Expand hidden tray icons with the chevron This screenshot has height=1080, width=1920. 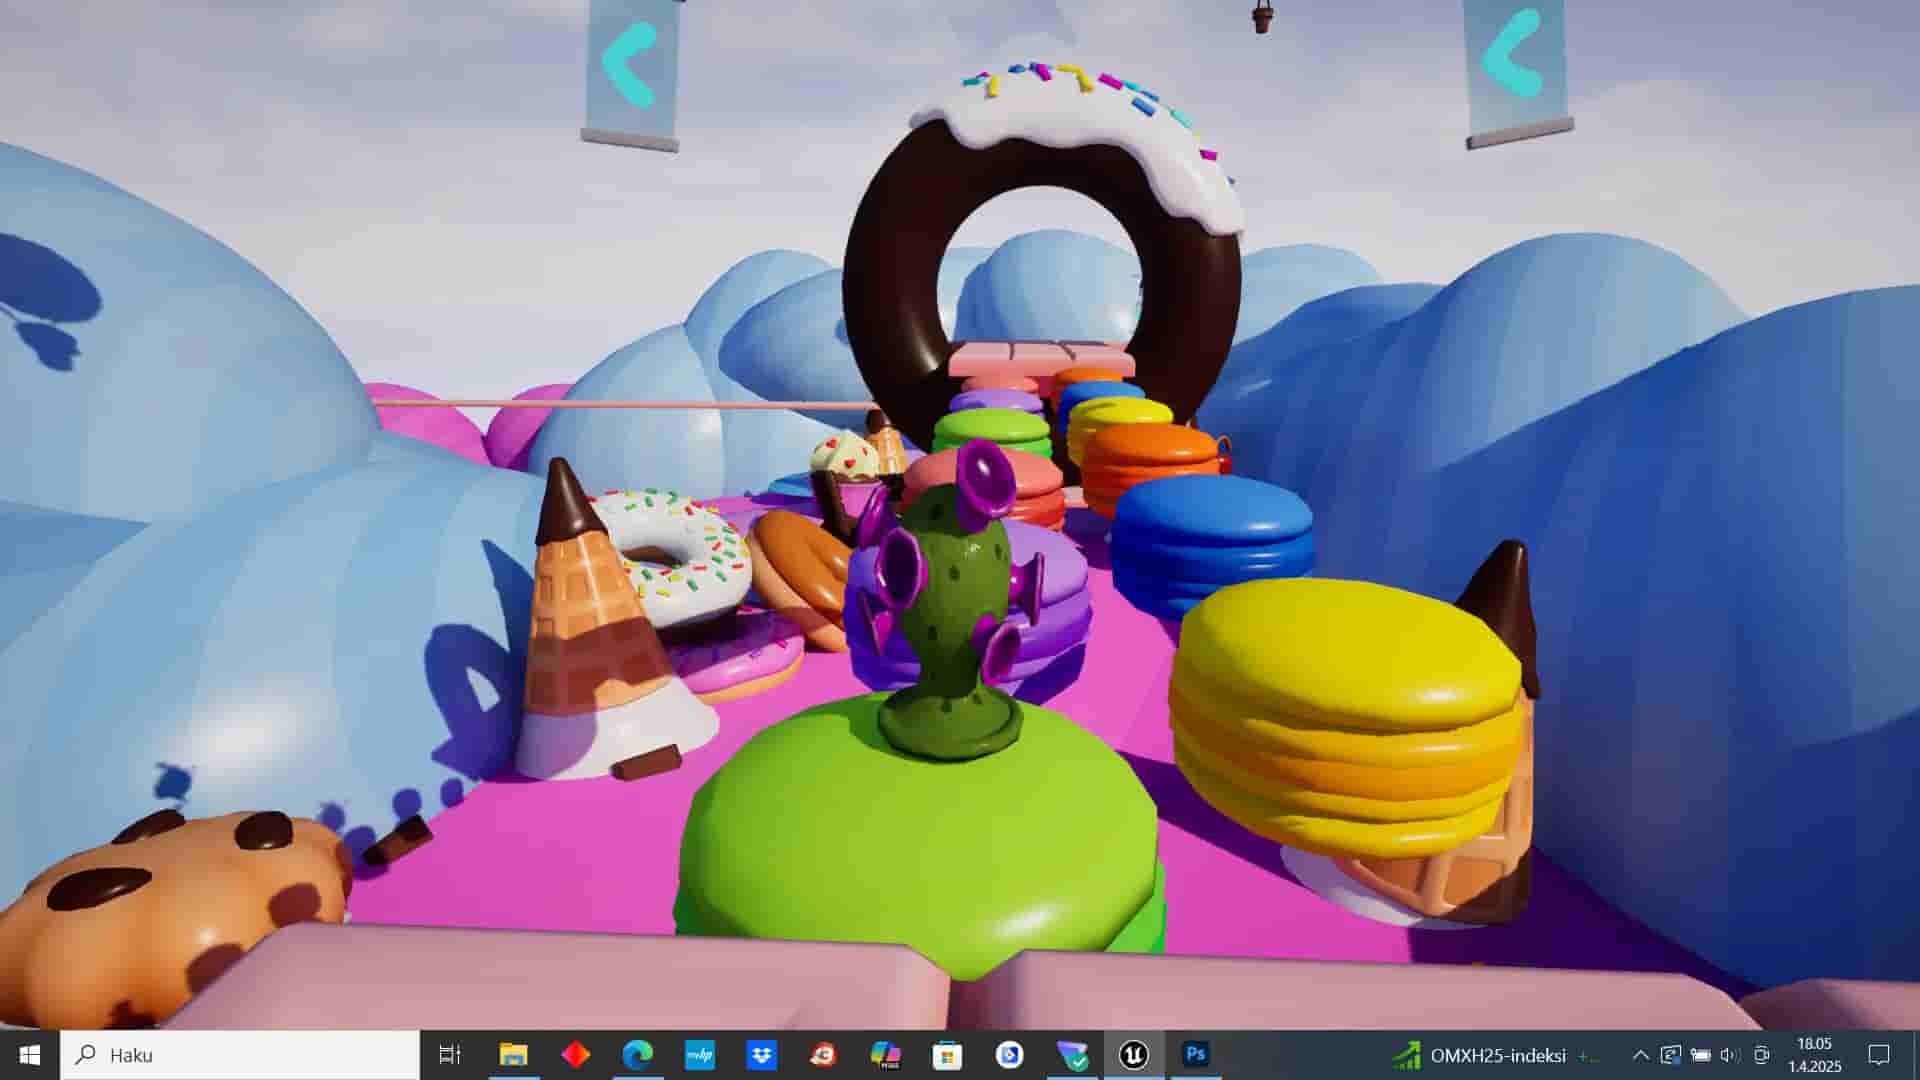1640,1055
